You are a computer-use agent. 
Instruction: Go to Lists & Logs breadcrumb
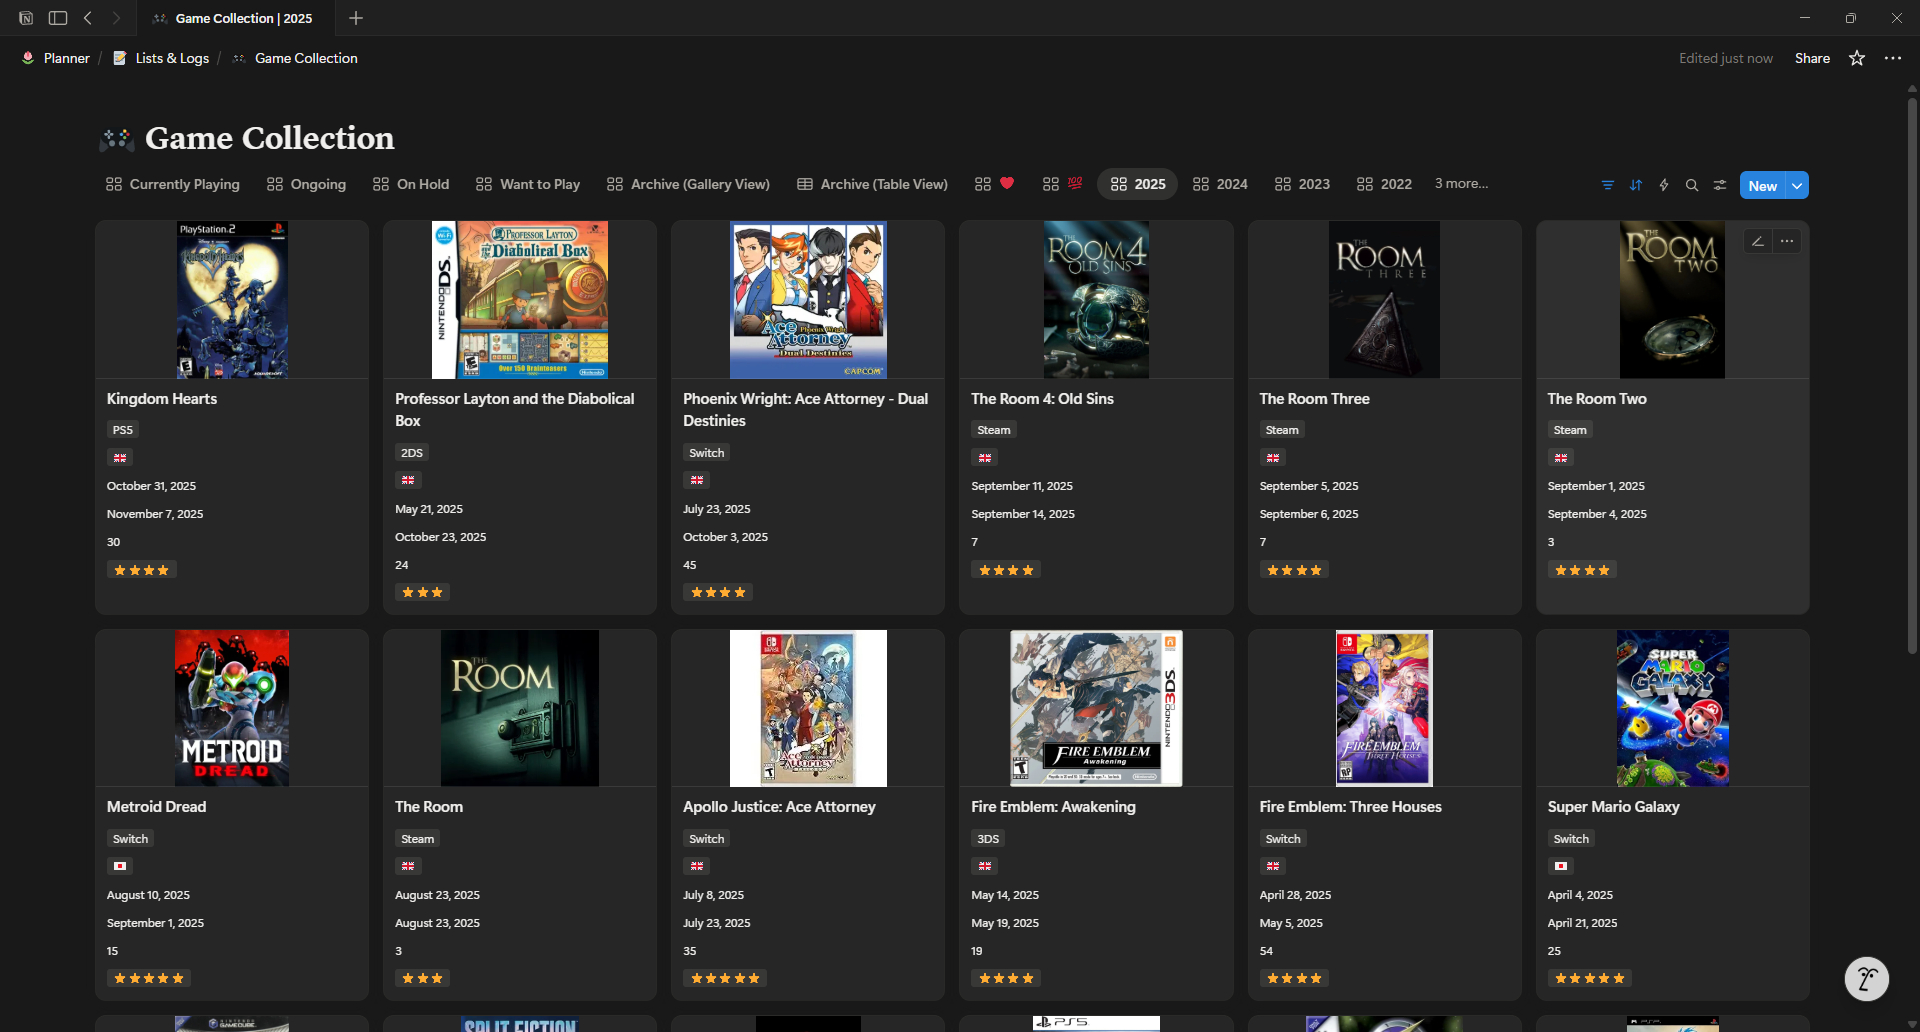pos(172,58)
